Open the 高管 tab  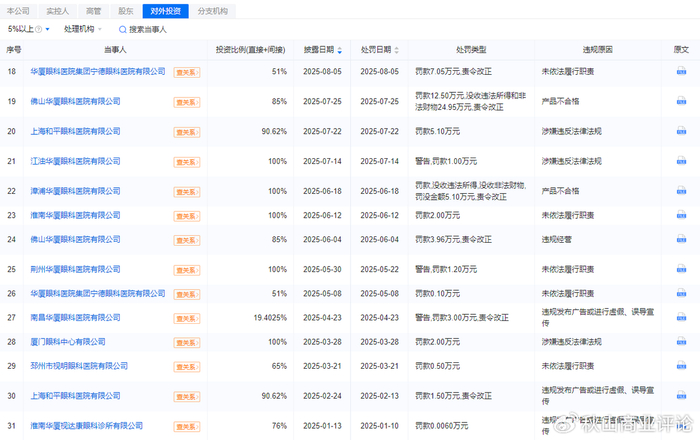[x=92, y=11]
